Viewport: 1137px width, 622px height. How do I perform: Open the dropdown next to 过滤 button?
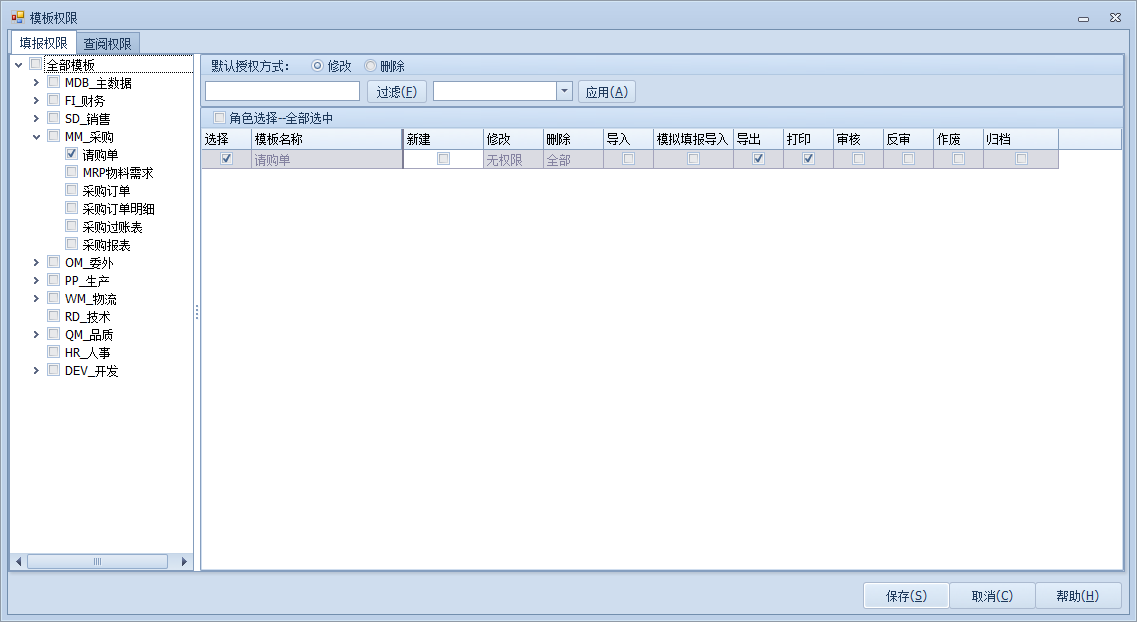pos(564,91)
